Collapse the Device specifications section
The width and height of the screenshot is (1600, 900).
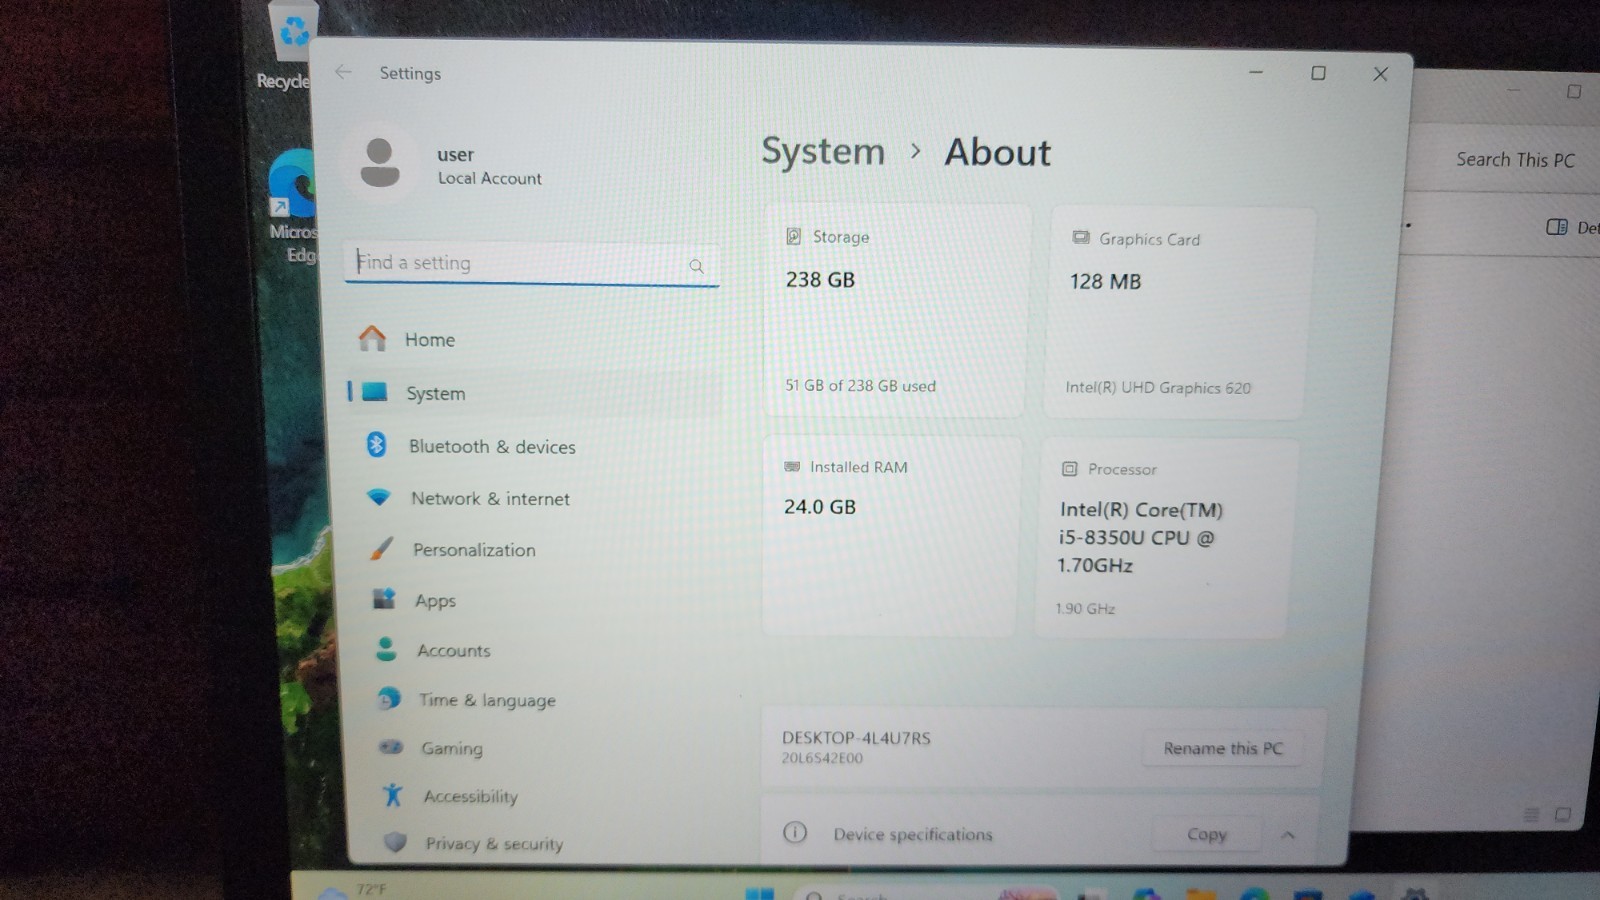(x=1288, y=835)
